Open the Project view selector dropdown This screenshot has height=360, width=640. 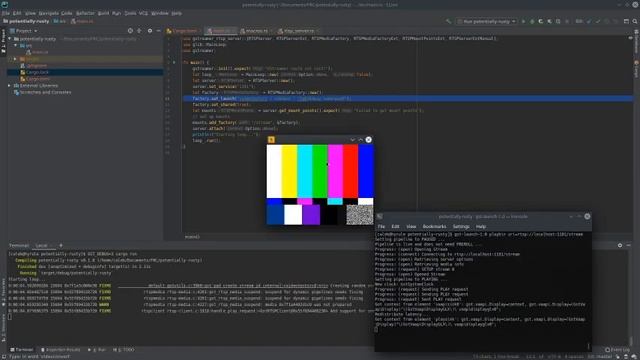coord(24,31)
